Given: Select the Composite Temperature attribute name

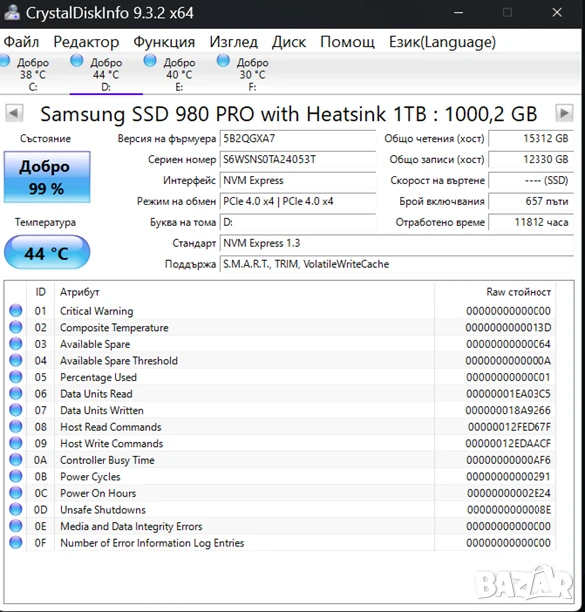Looking at the screenshot, I should (x=114, y=328).
